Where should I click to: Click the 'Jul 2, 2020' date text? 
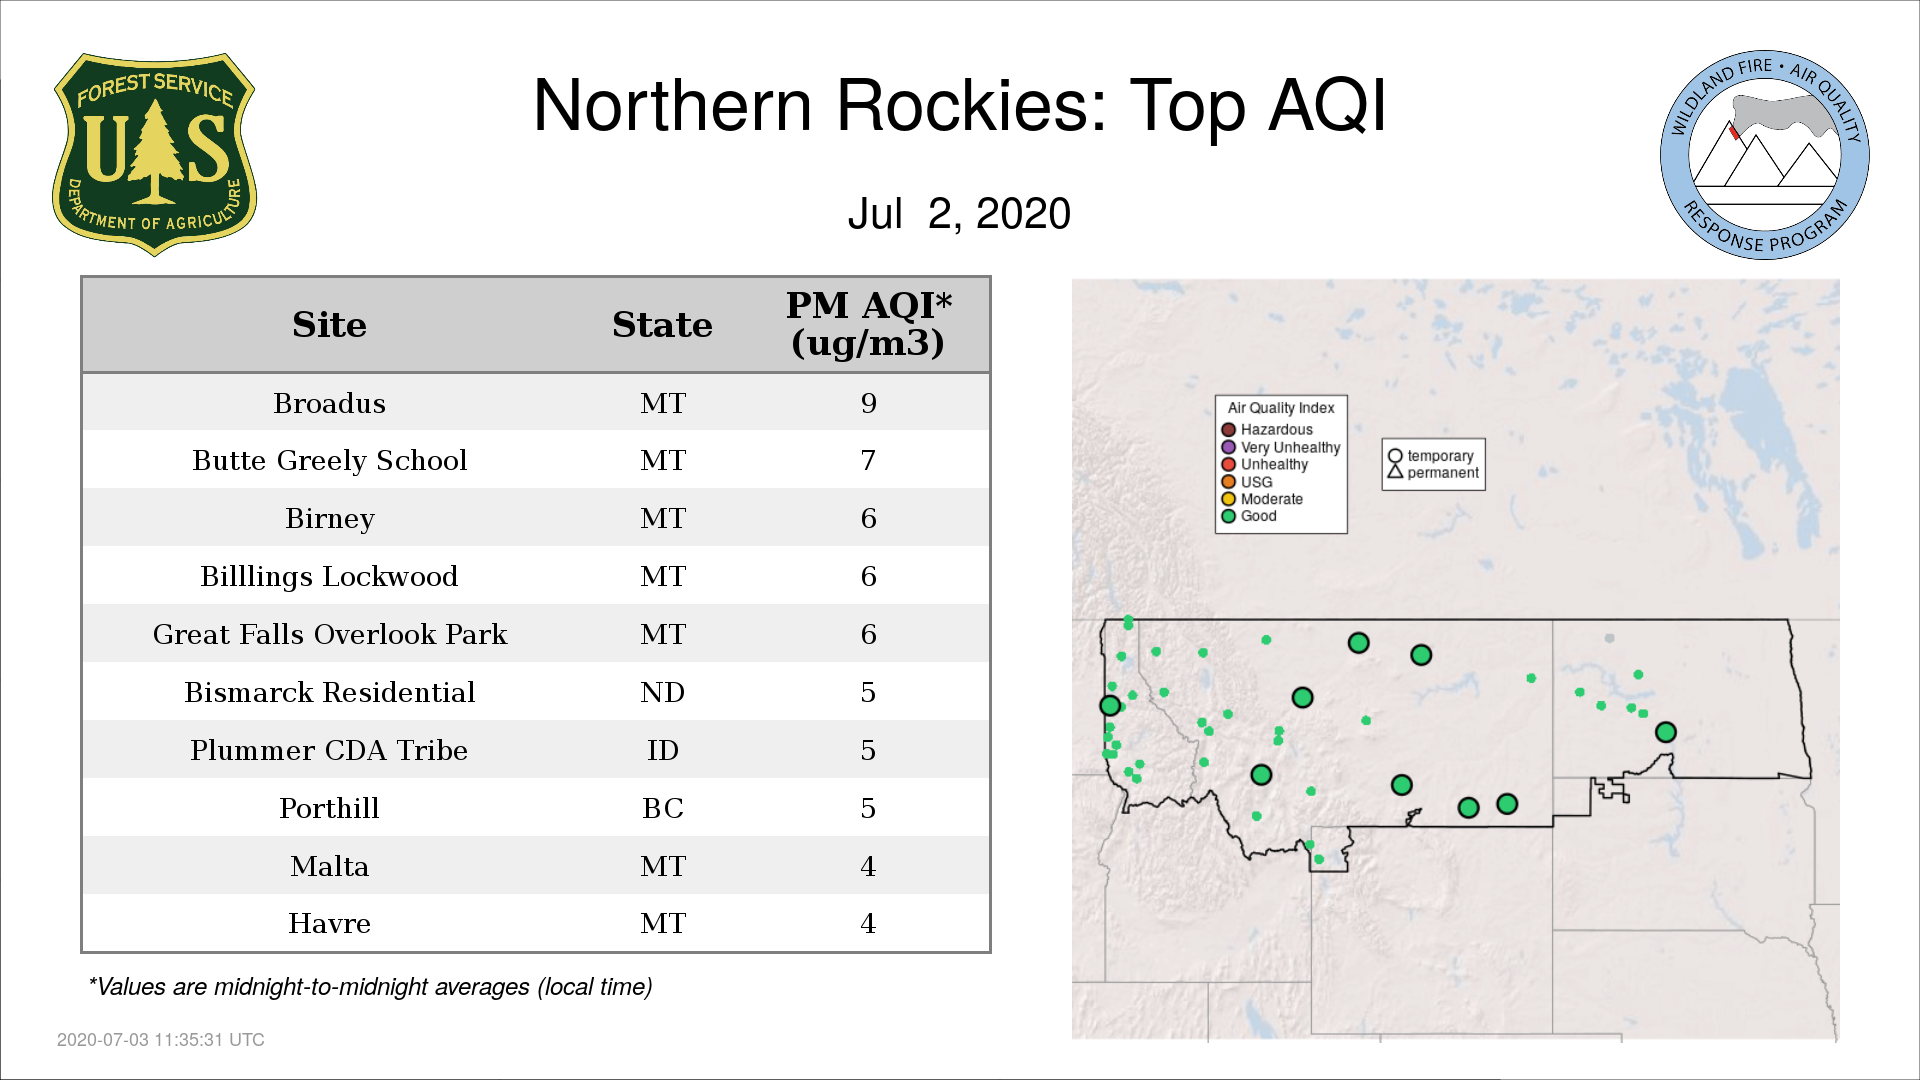point(960,214)
